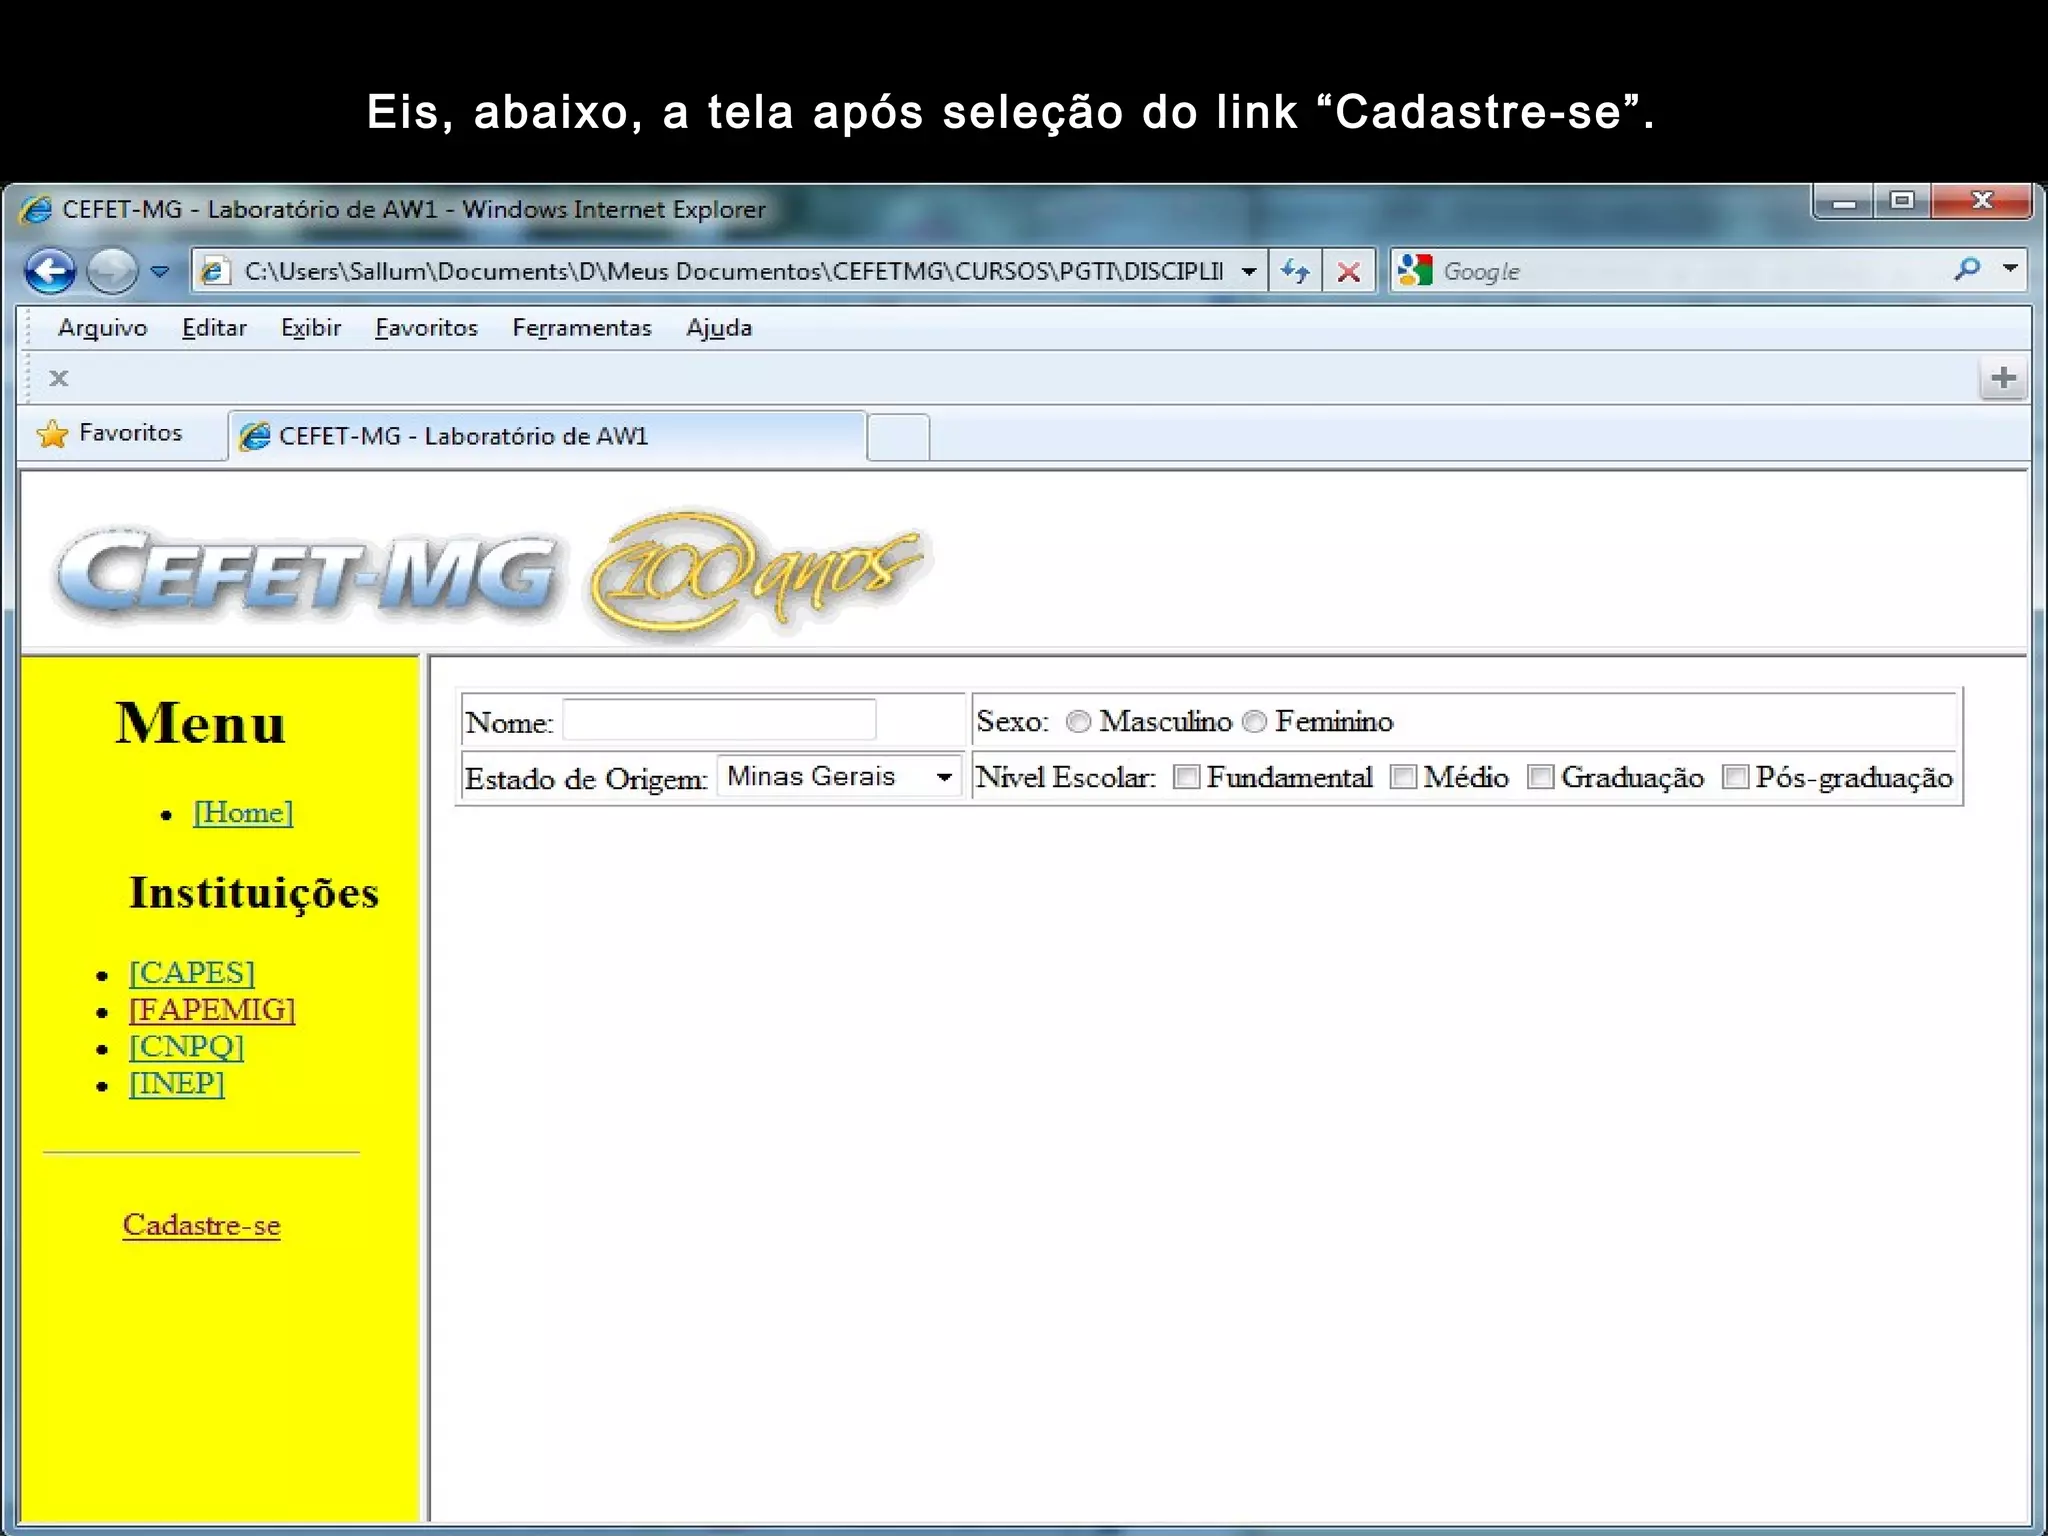Expand recent pages dropdown near Back button
Viewport: 2048px width, 1536px height.
tap(160, 271)
